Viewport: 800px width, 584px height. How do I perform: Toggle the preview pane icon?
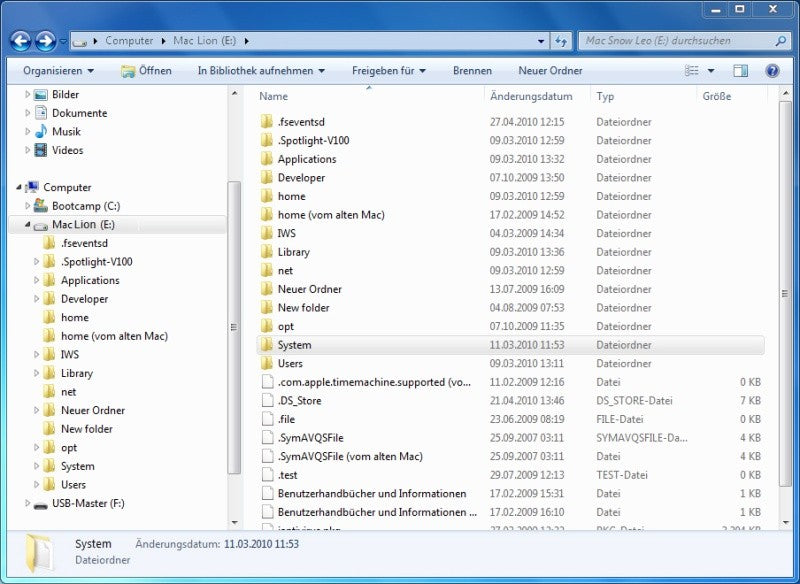click(x=740, y=71)
